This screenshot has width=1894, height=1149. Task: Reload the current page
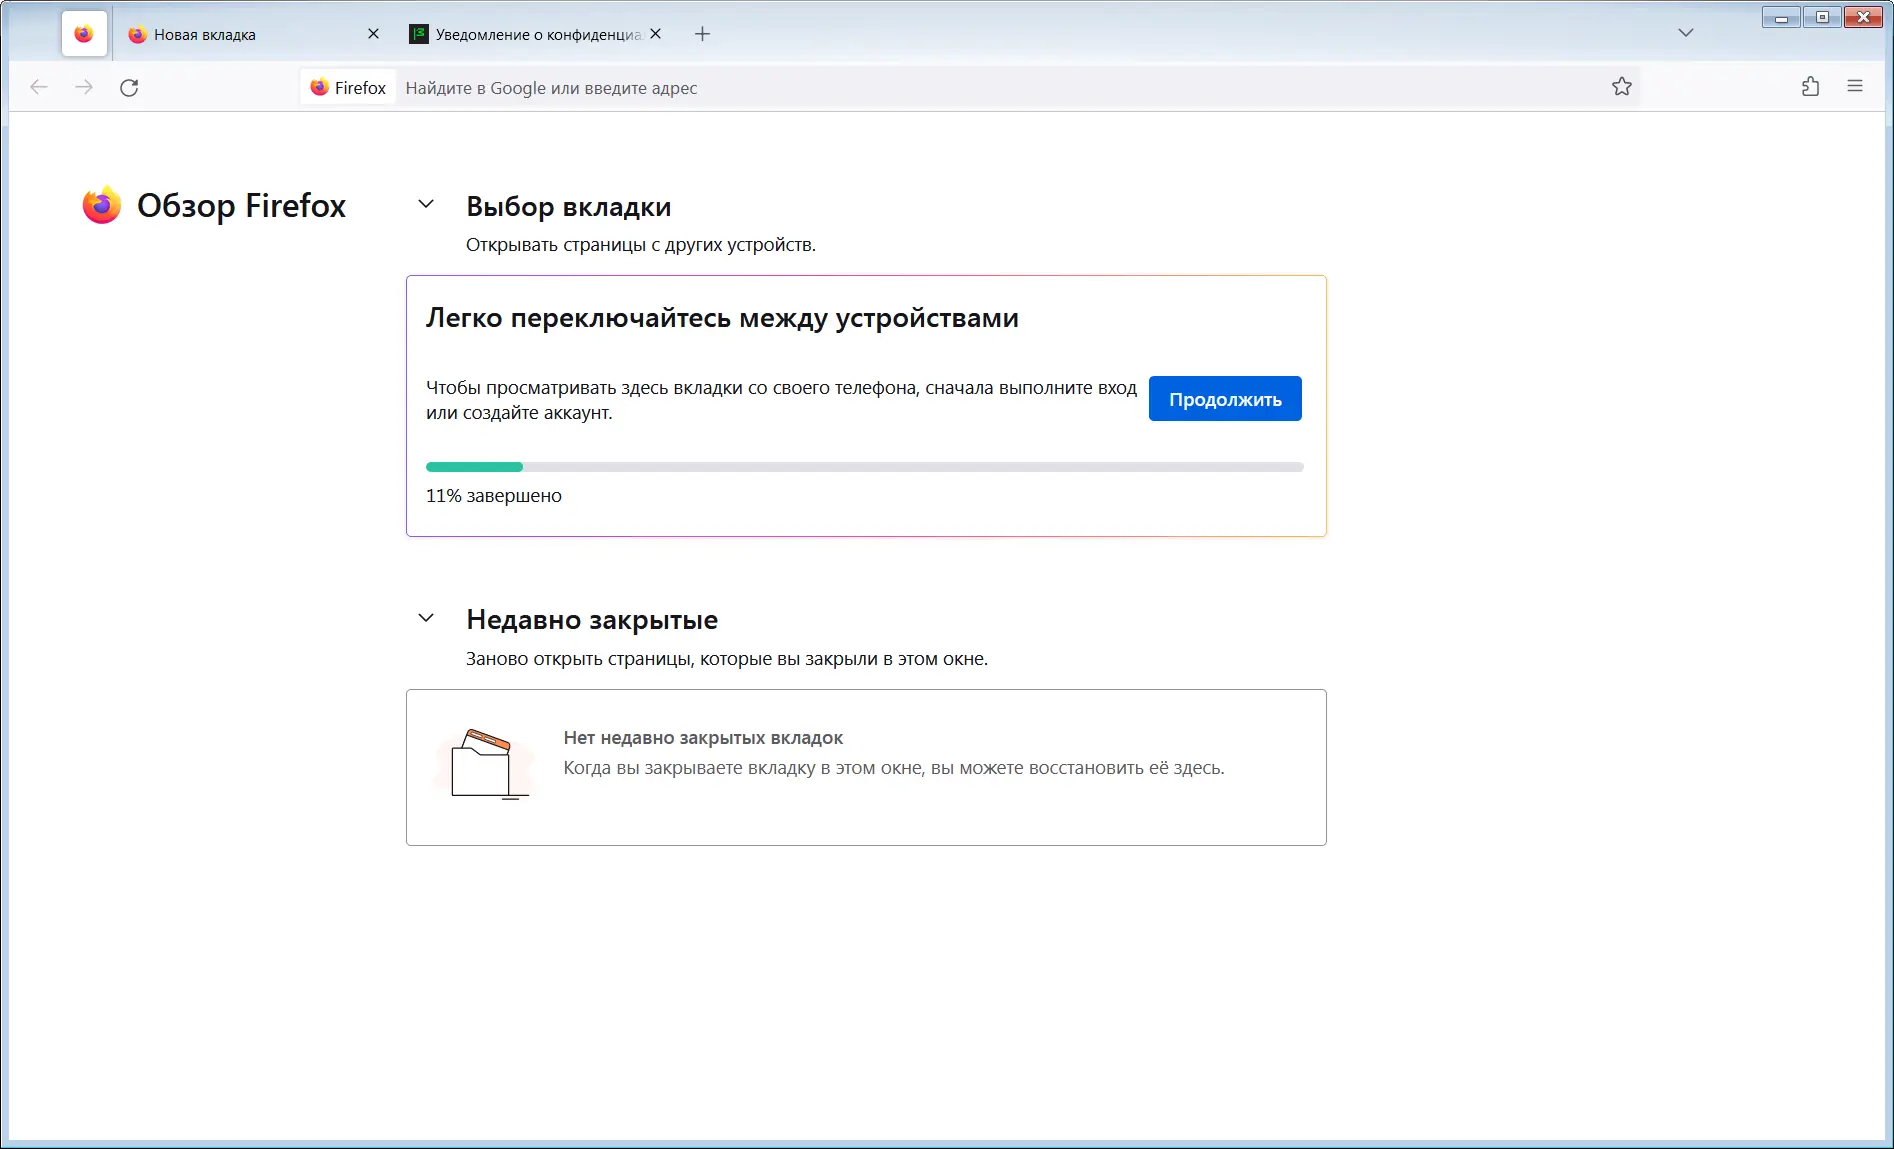[129, 87]
